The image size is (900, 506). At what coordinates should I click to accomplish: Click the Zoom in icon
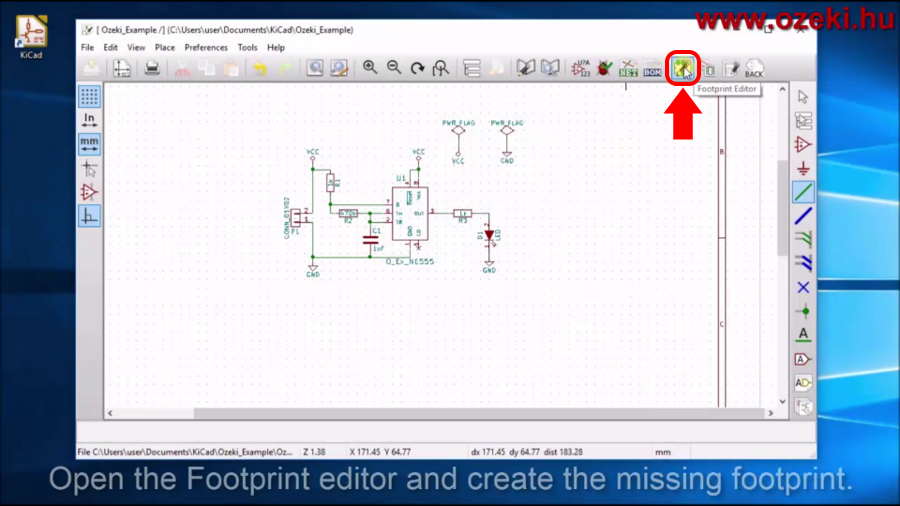click(x=370, y=68)
